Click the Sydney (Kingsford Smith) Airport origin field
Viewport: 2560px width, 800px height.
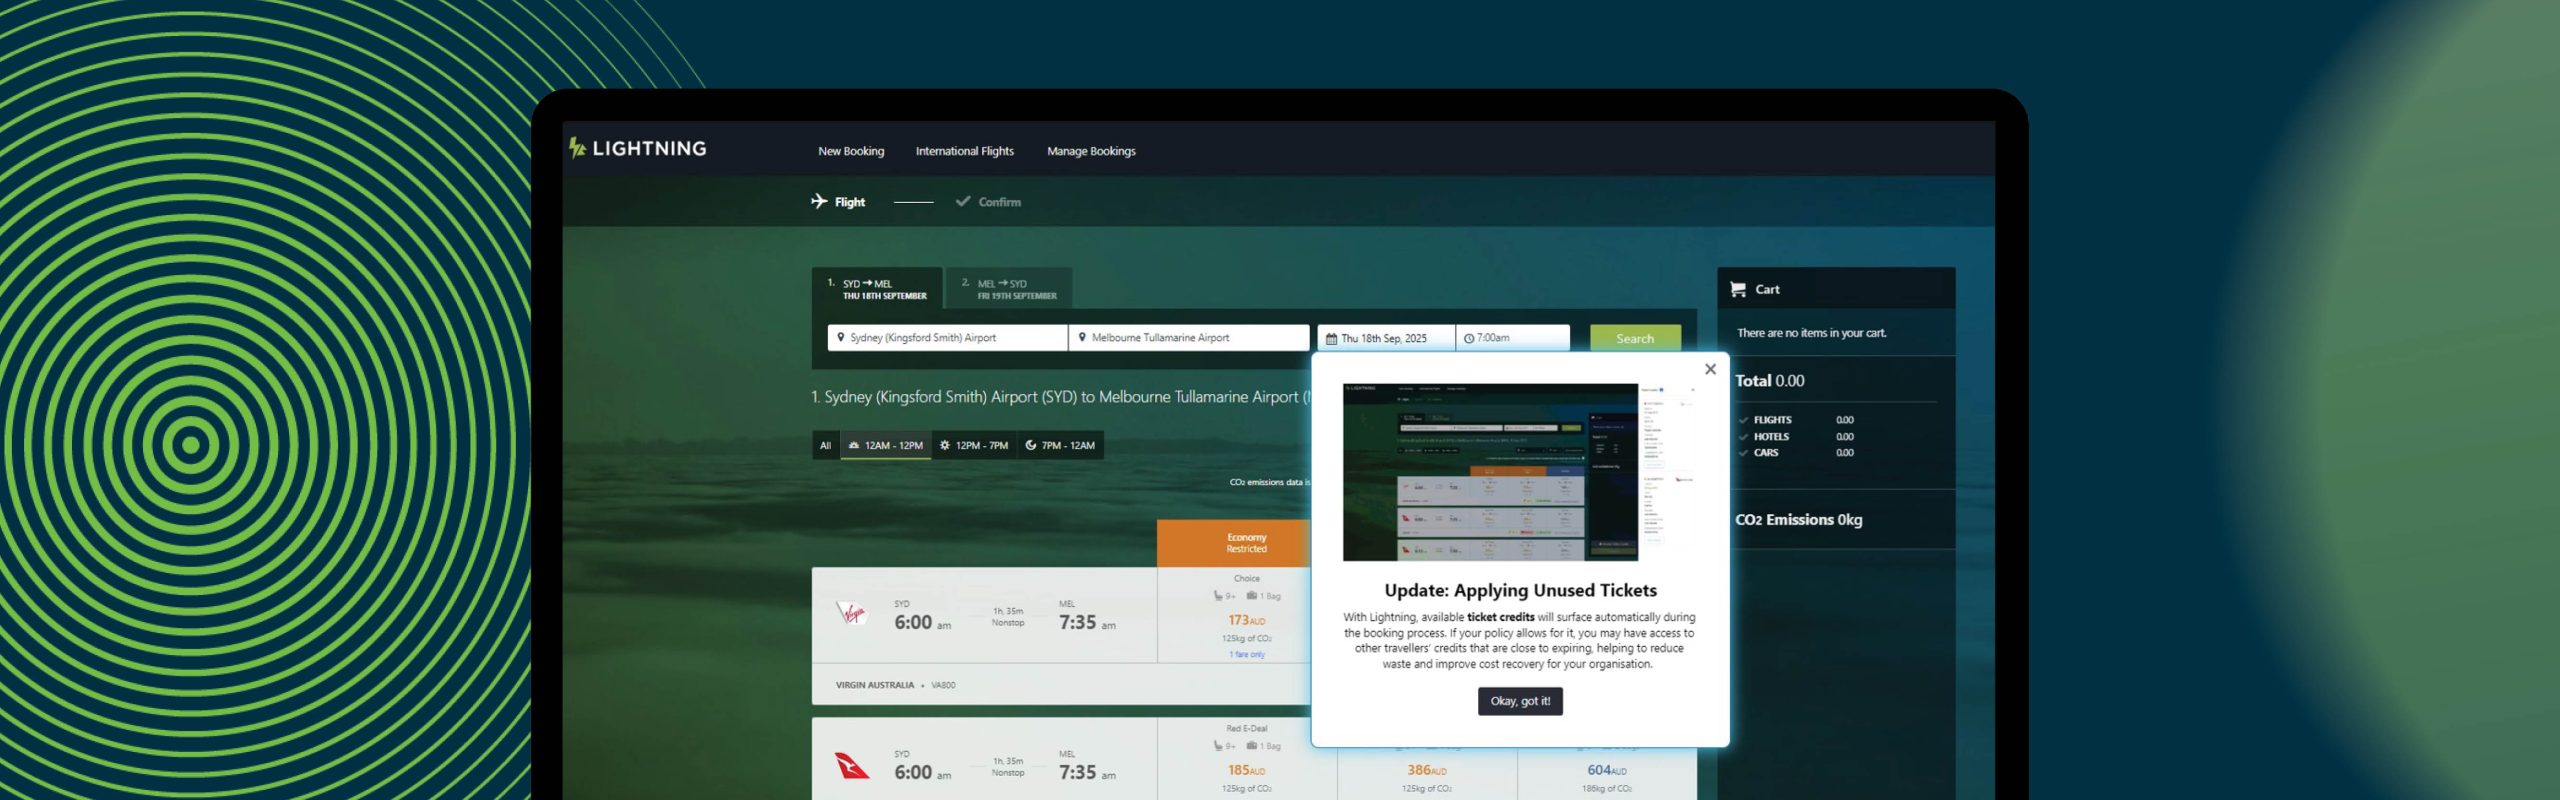(x=947, y=338)
